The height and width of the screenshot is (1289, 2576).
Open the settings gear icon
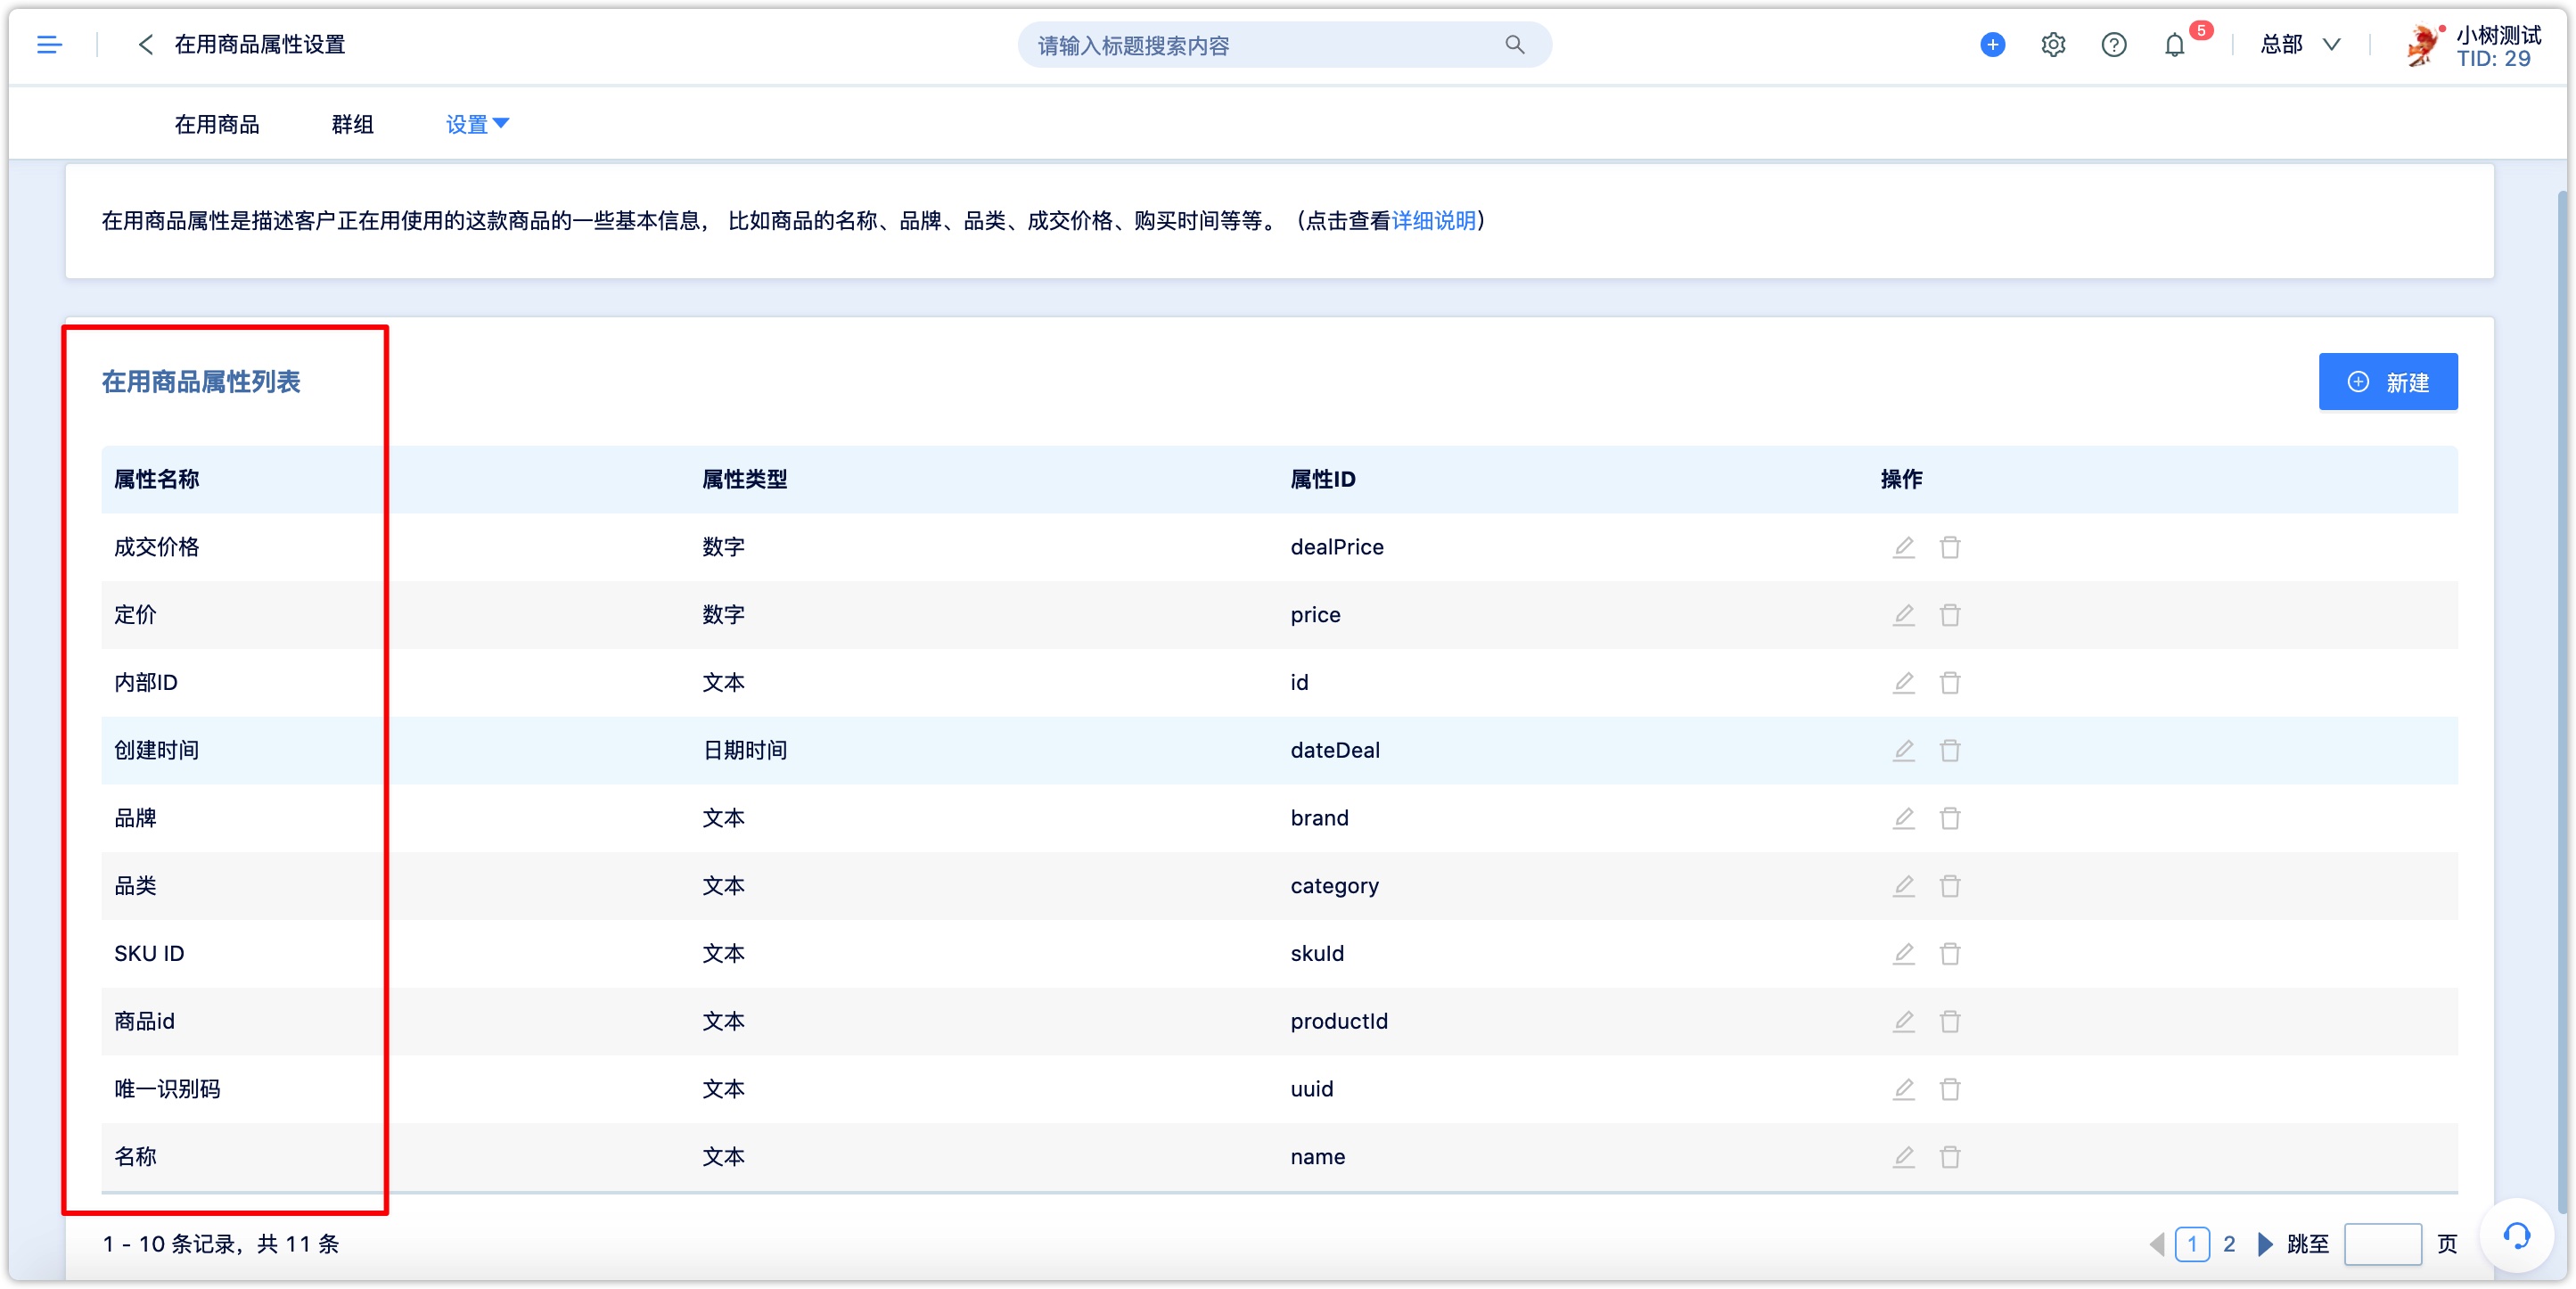click(2053, 45)
